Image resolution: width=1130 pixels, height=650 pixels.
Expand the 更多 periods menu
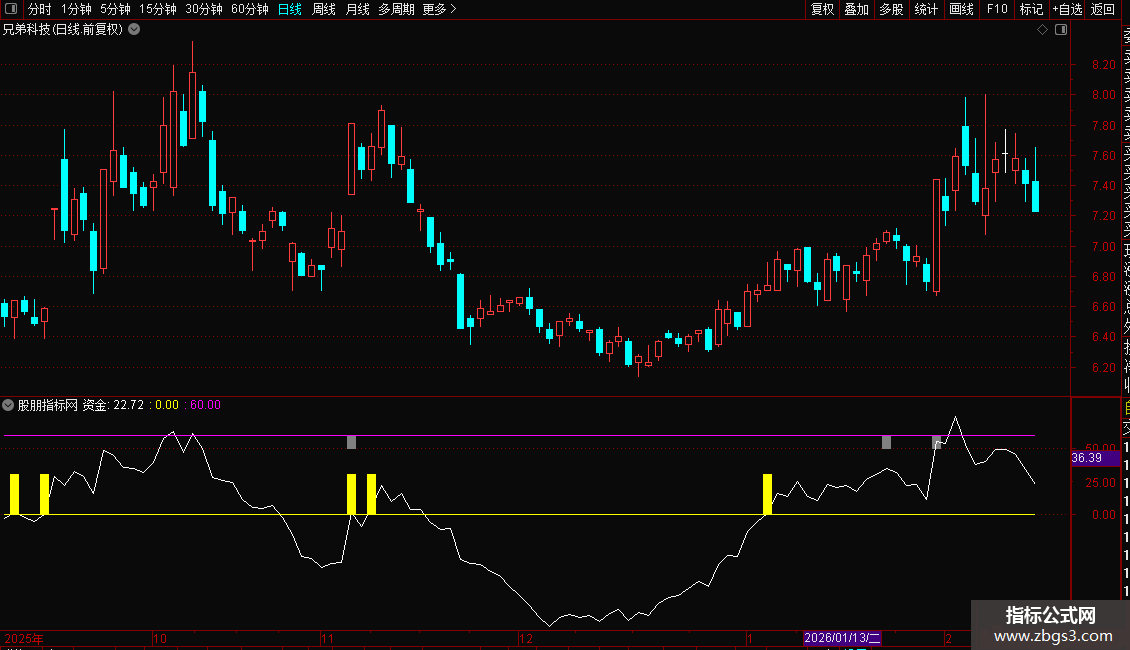coord(439,9)
